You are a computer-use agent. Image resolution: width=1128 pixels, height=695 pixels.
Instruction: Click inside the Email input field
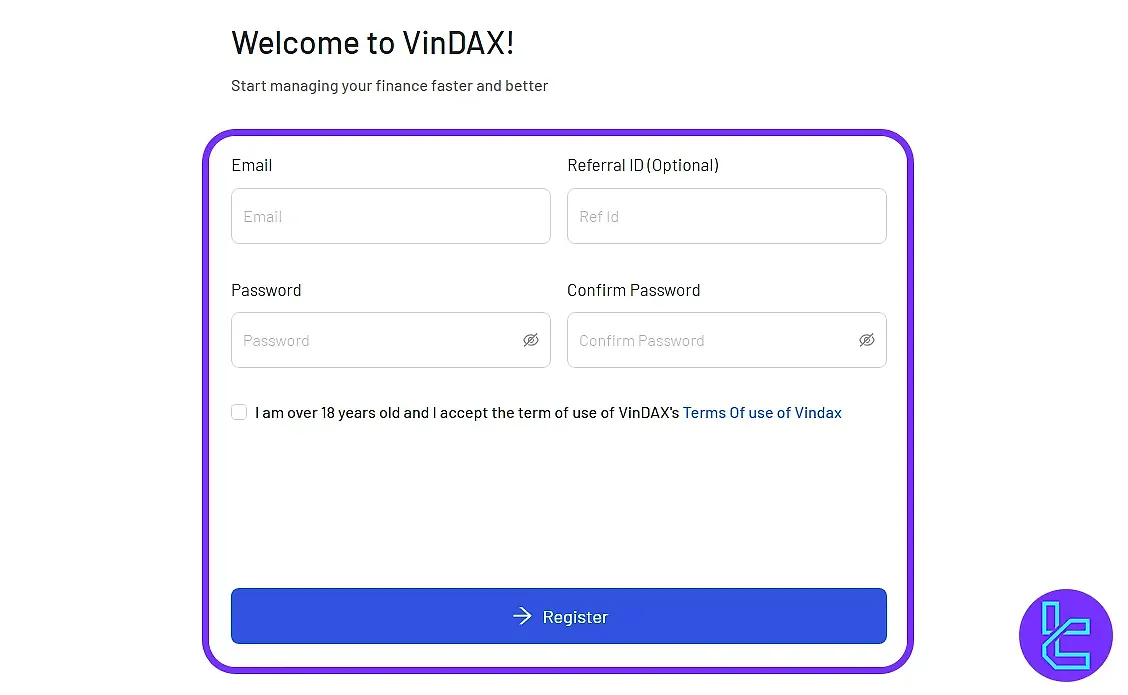coord(390,216)
